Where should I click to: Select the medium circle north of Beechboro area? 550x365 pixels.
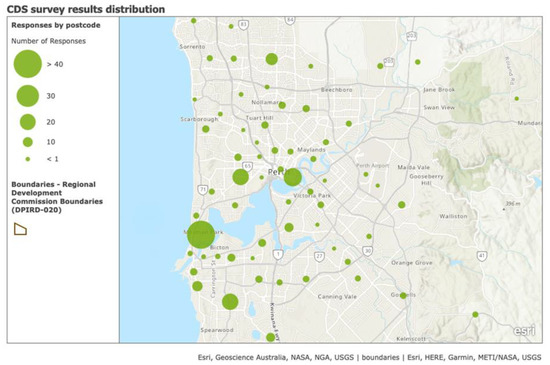click(271, 59)
